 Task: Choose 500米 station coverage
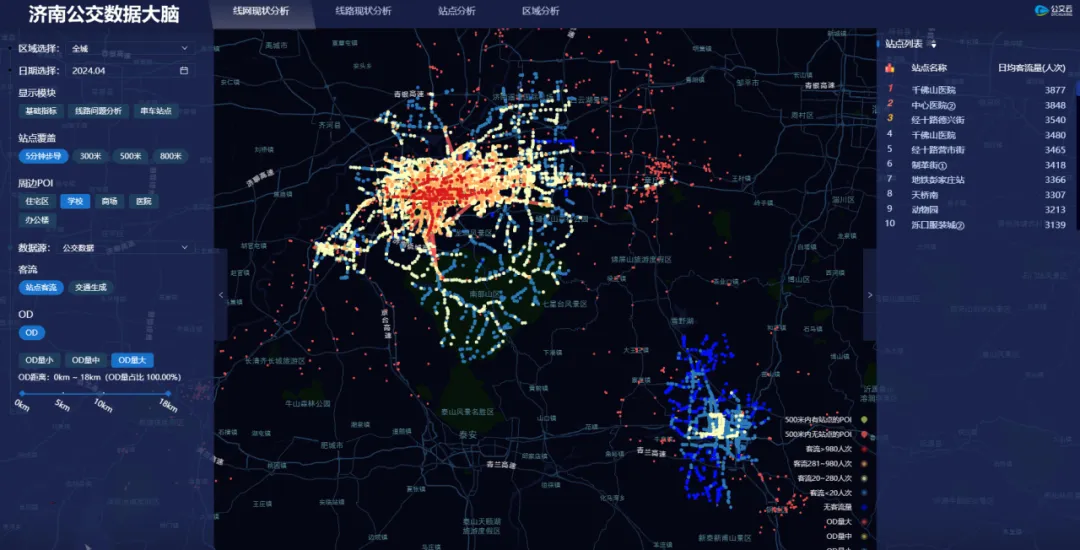[130, 156]
